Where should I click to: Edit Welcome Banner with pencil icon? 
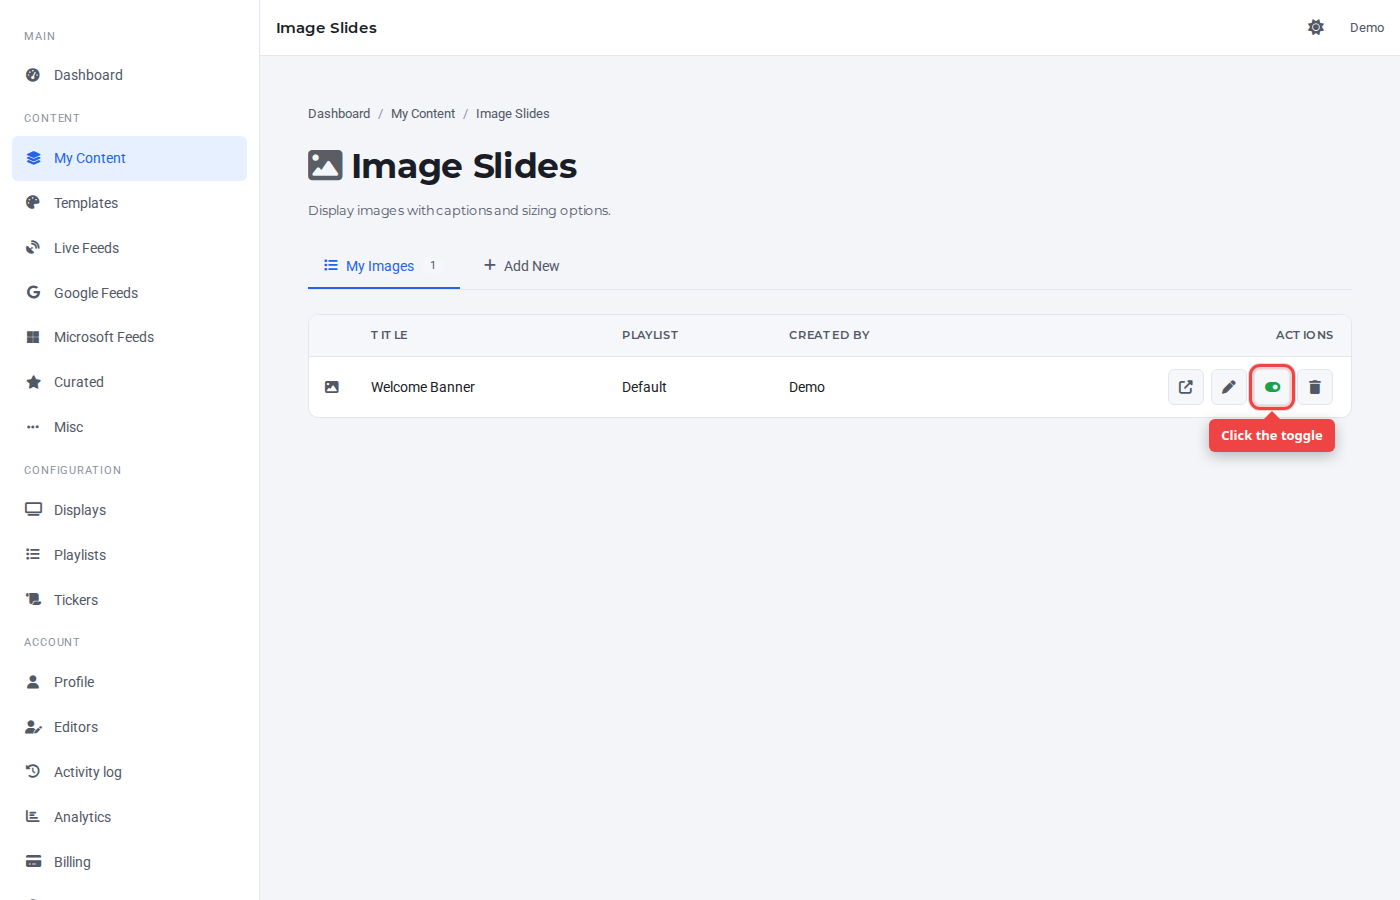[x=1229, y=387]
